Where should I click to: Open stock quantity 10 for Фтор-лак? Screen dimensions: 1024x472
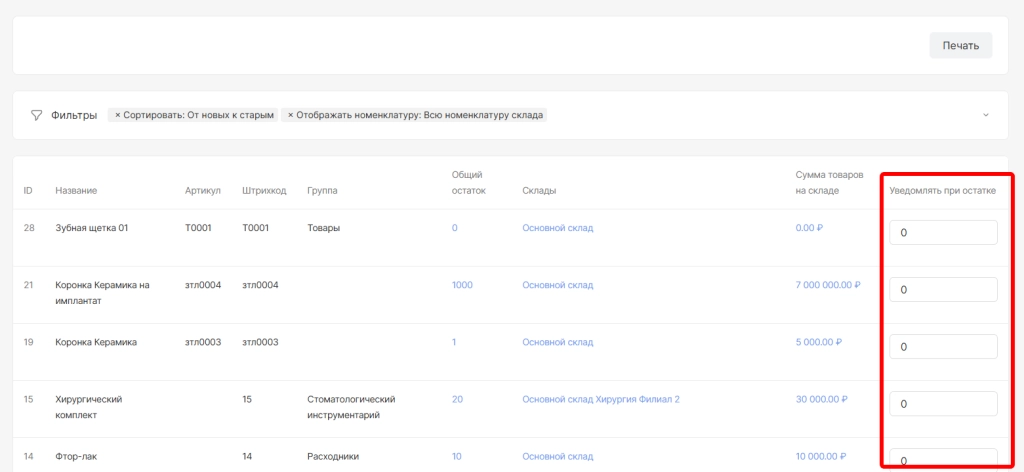(x=456, y=457)
